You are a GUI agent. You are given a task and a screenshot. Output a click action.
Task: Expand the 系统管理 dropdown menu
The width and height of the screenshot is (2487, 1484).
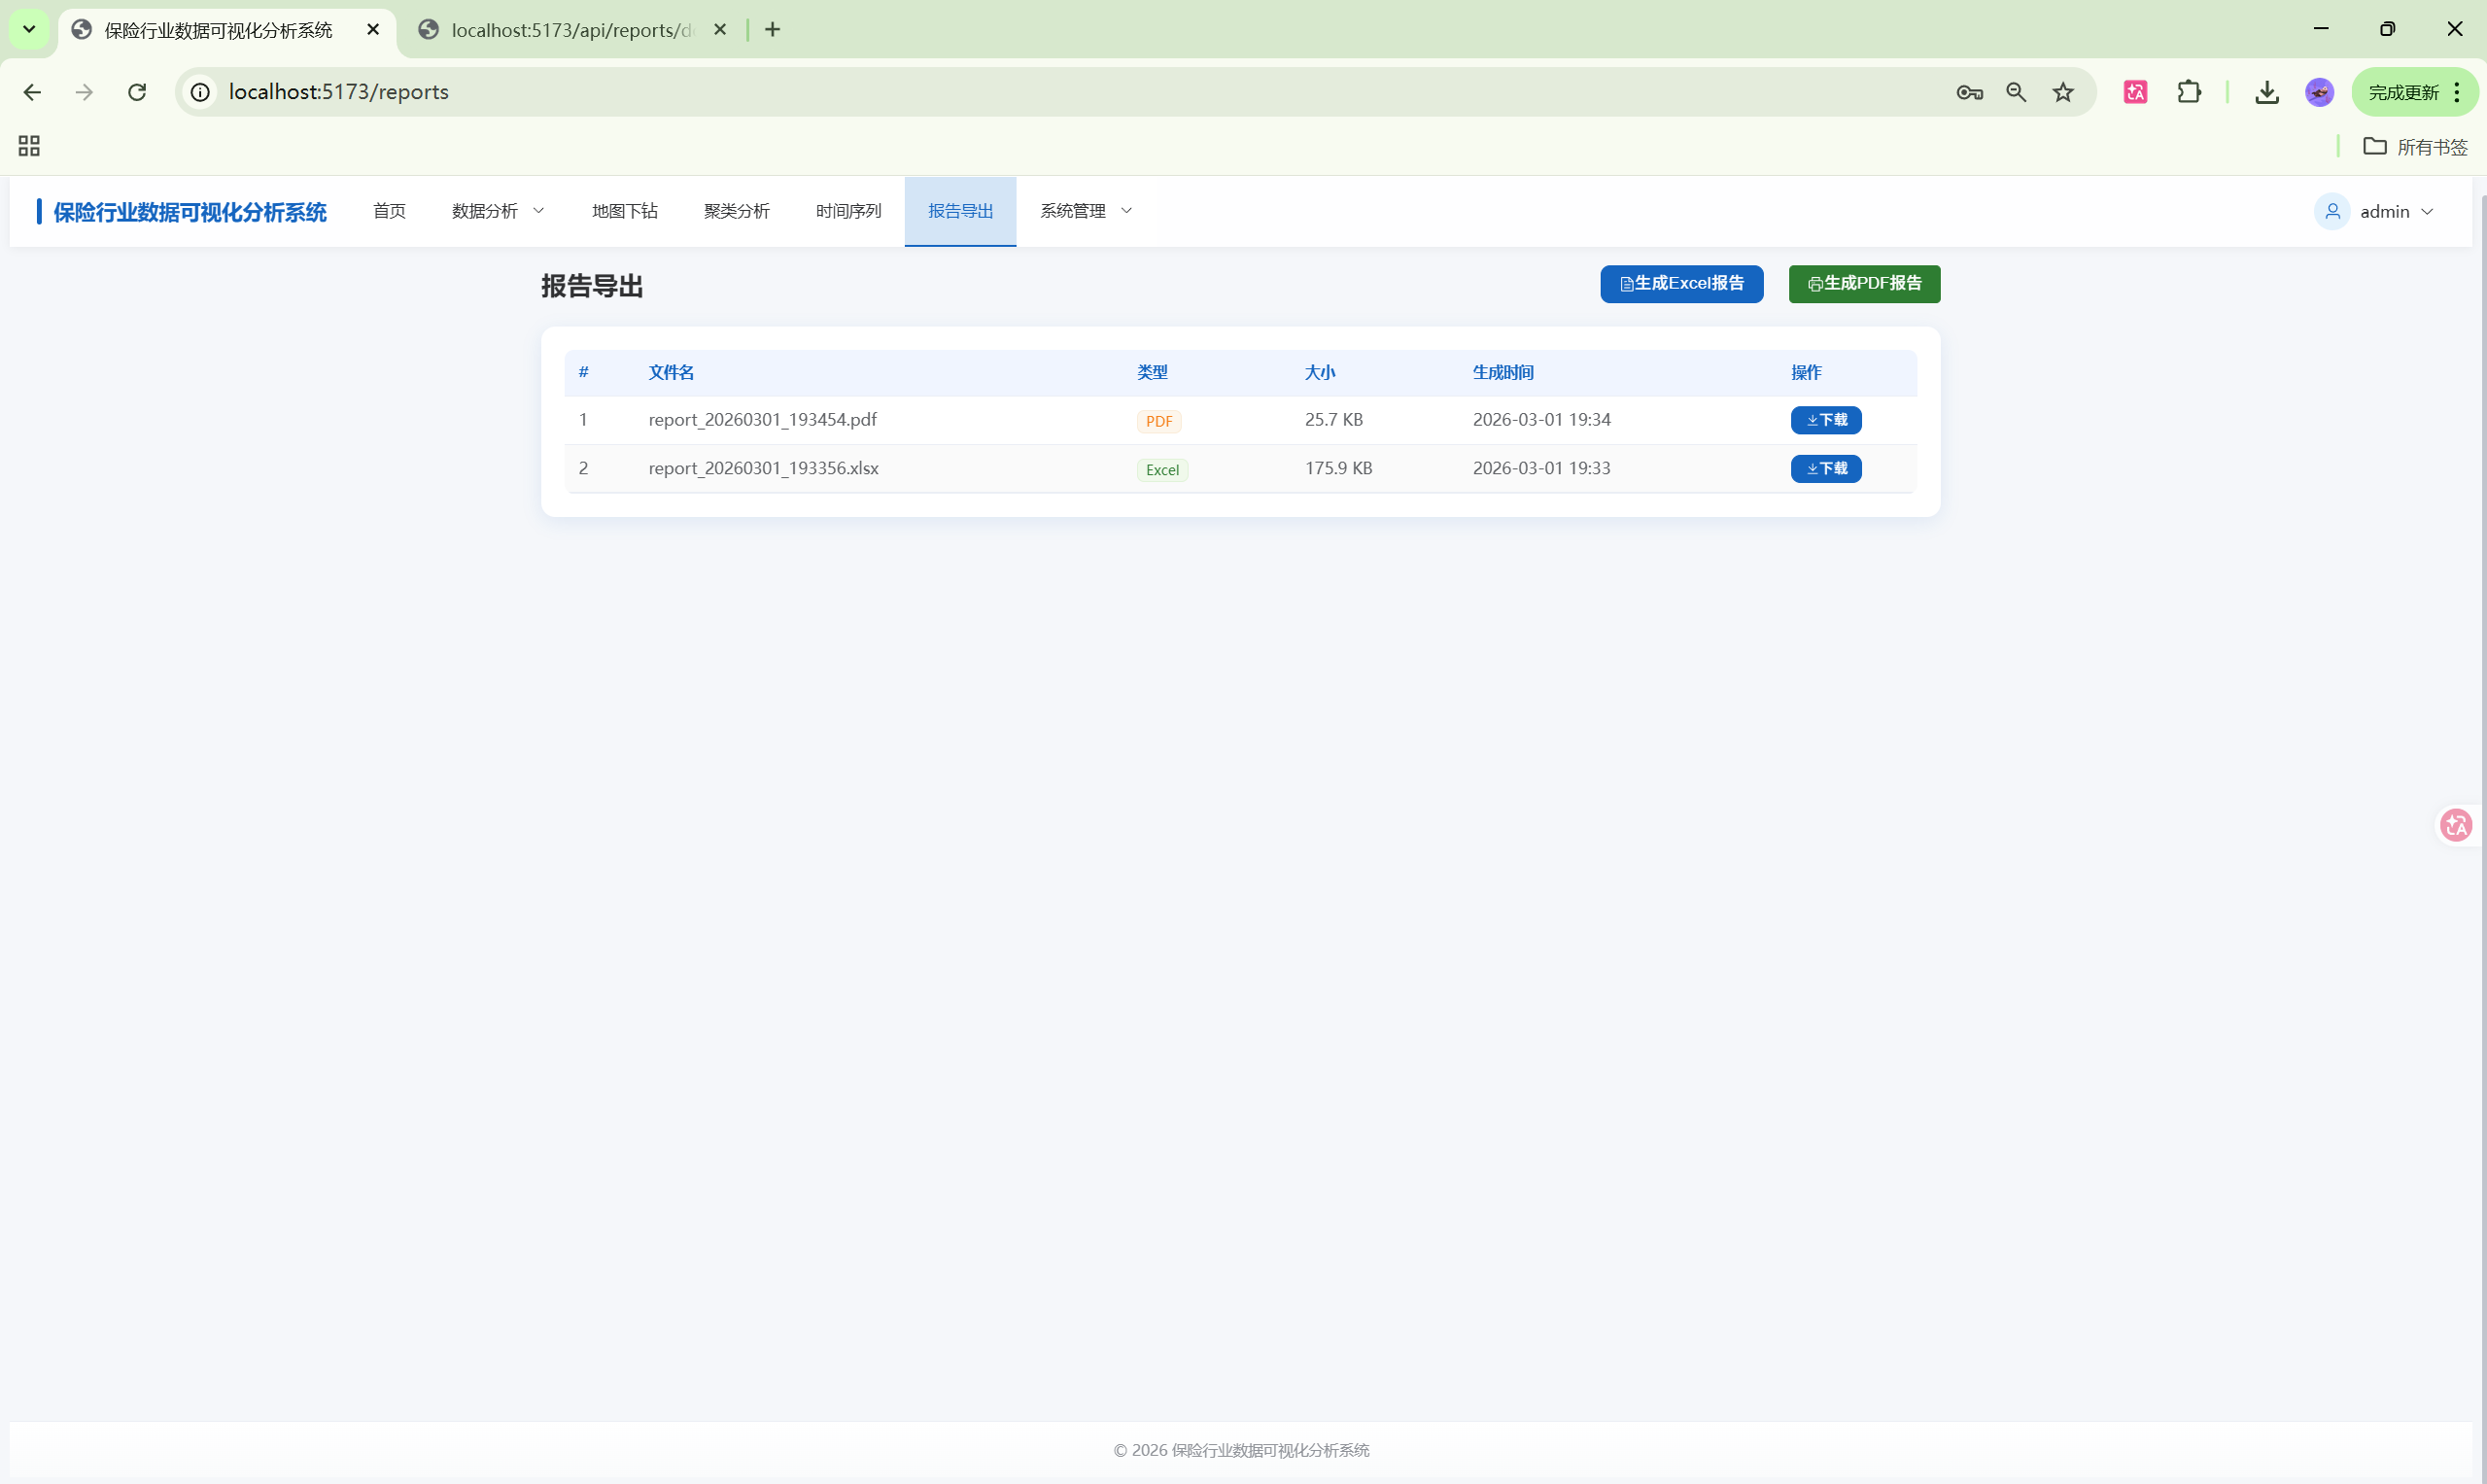click(x=1085, y=211)
